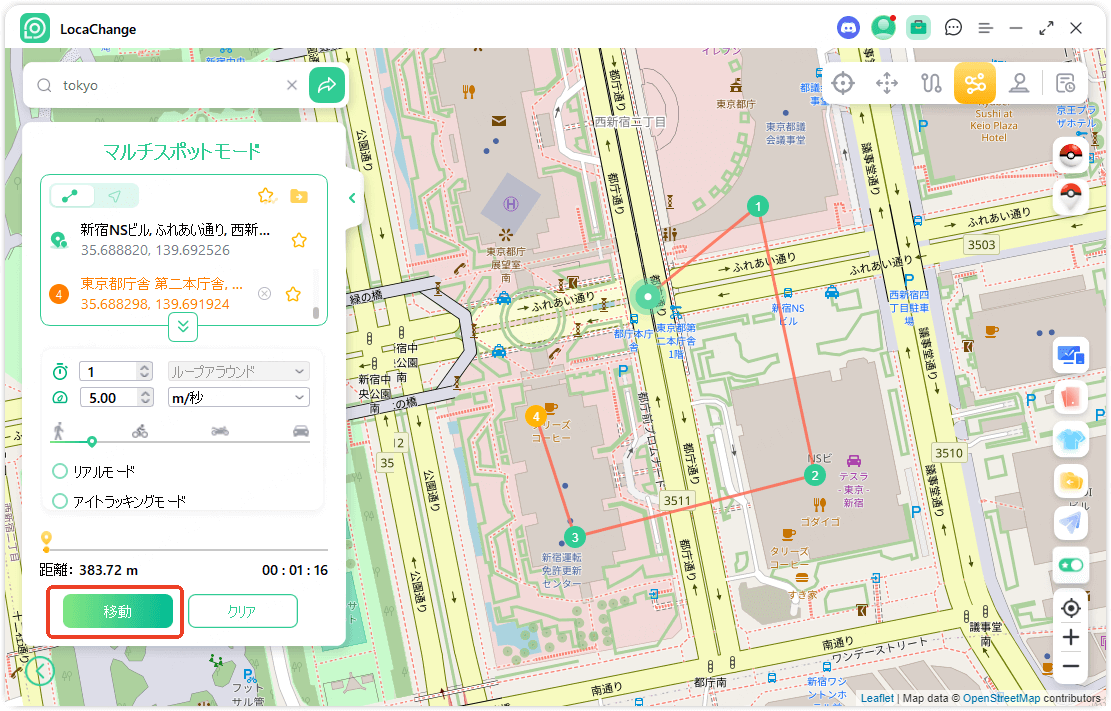The height and width of the screenshot is (711, 1111).
Task: Click the loop count input field
Action: click(x=108, y=371)
